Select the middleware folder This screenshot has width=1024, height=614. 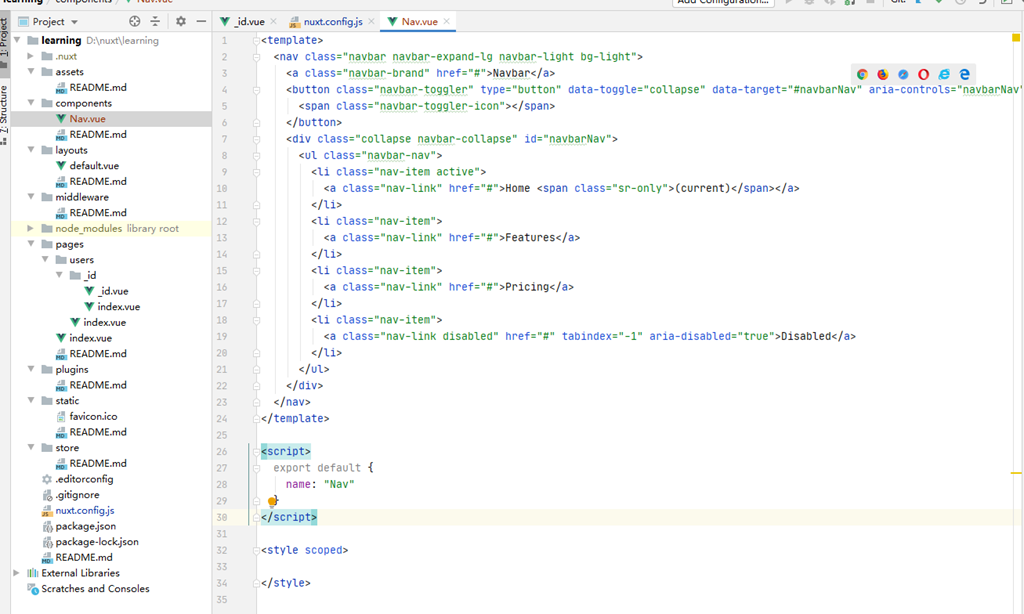tap(82, 197)
